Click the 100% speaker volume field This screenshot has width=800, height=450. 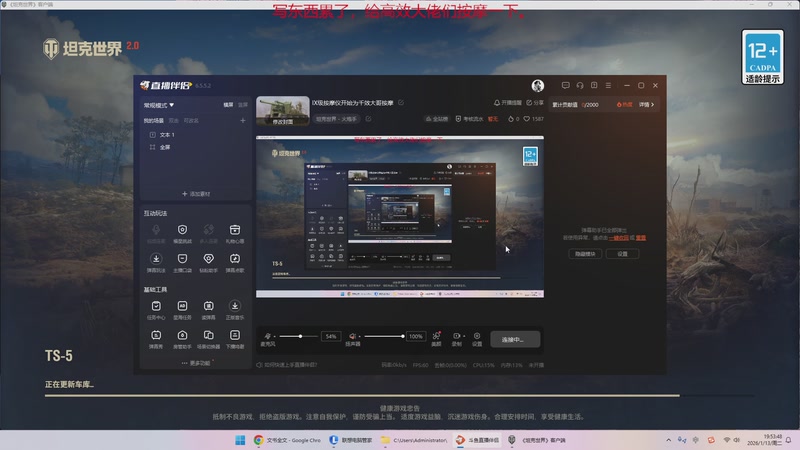[x=416, y=336]
